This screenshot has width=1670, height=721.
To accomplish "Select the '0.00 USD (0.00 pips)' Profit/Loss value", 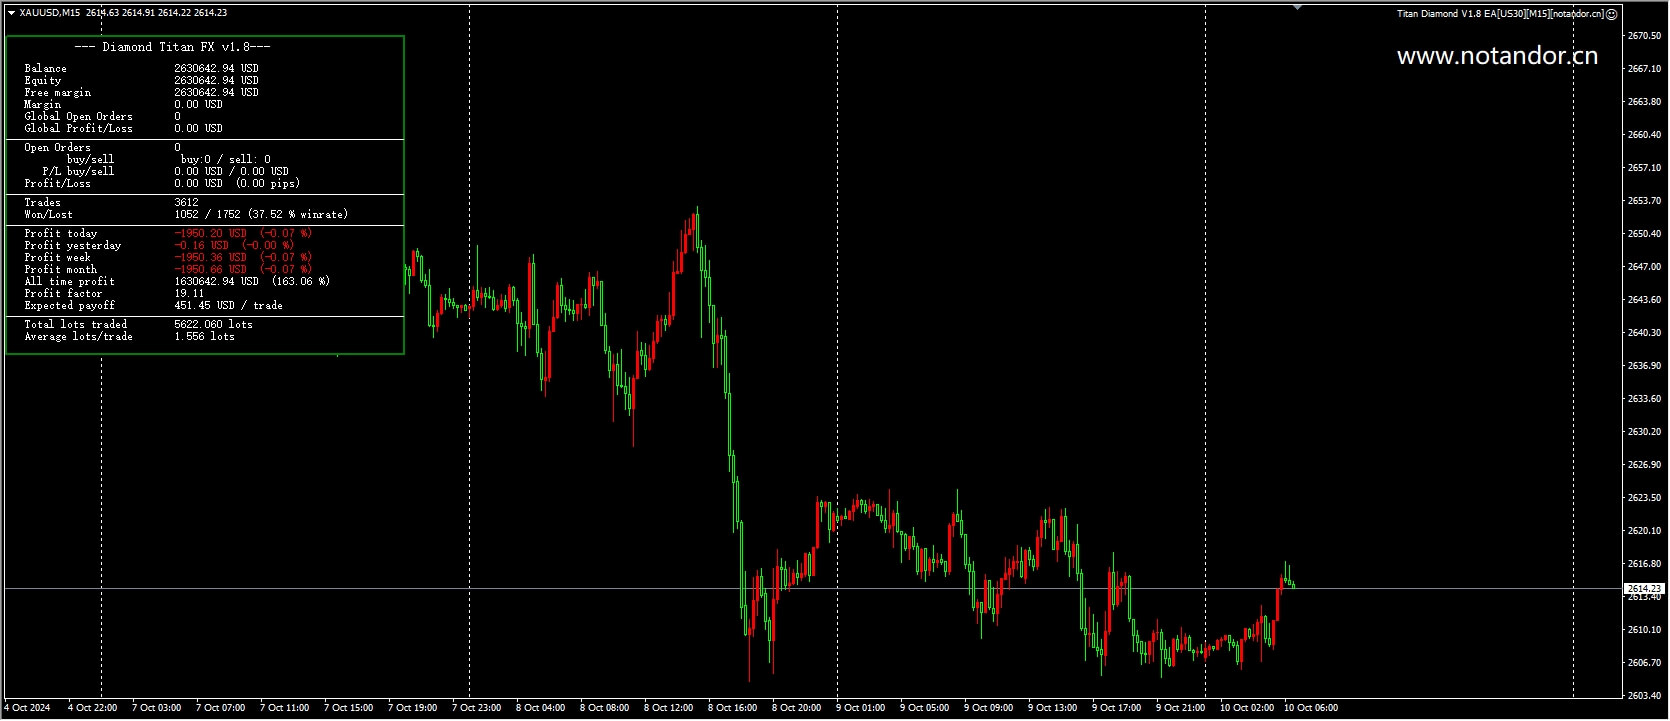I will click(x=237, y=184).
